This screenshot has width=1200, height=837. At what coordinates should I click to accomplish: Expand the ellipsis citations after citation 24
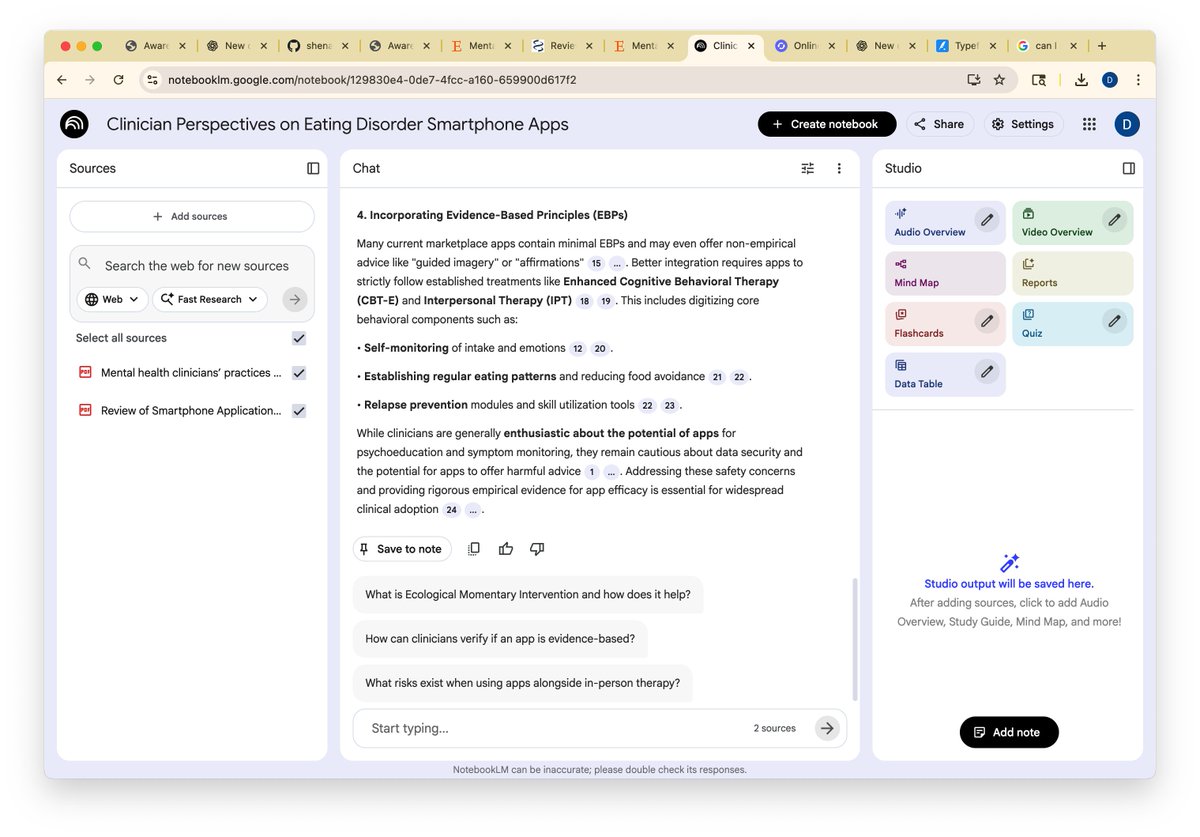coord(472,510)
